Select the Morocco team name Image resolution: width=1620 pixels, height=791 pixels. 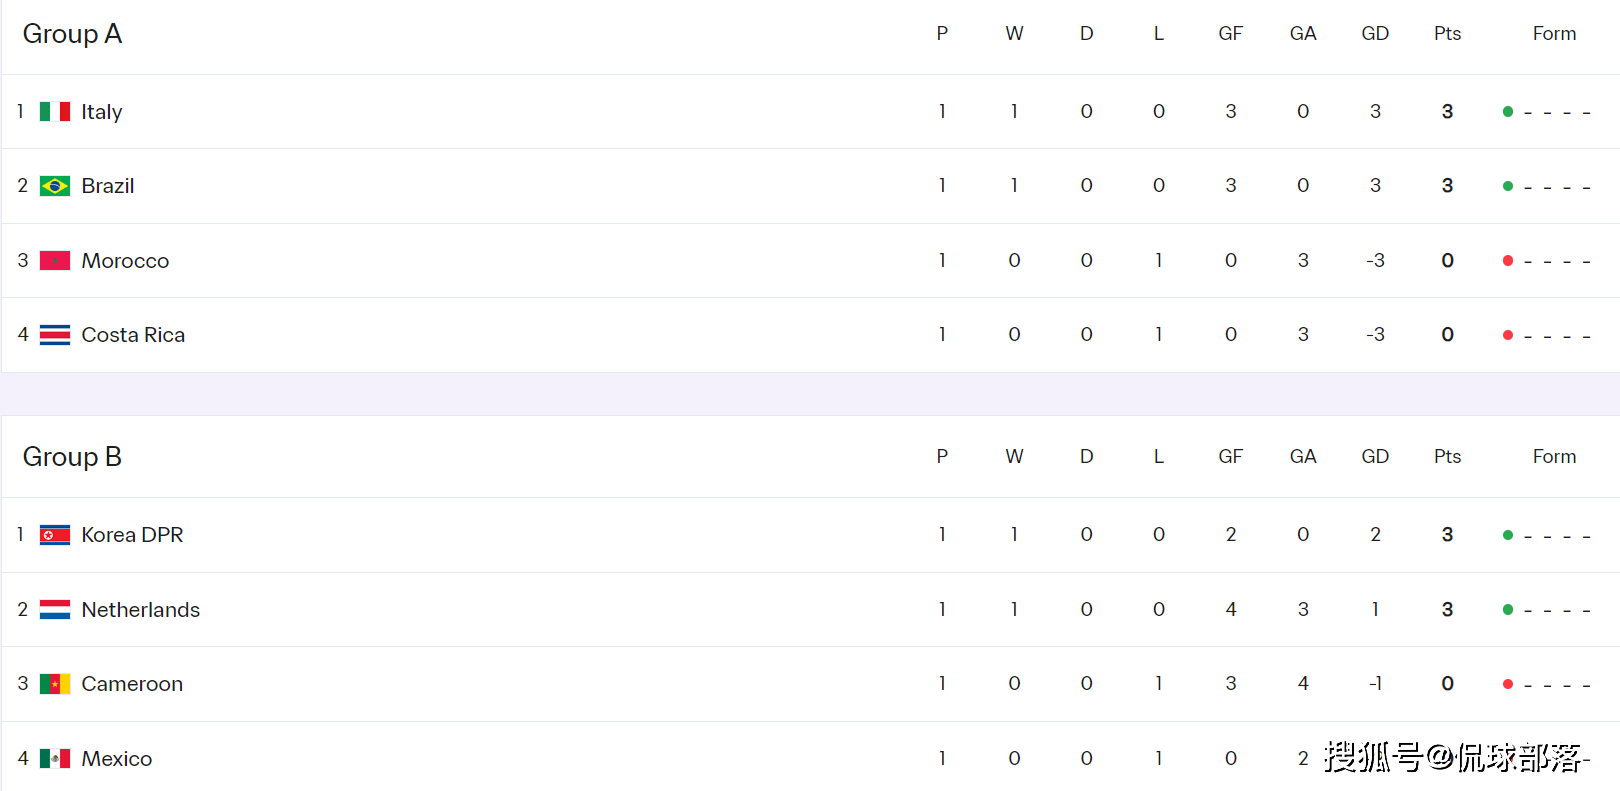click(125, 261)
